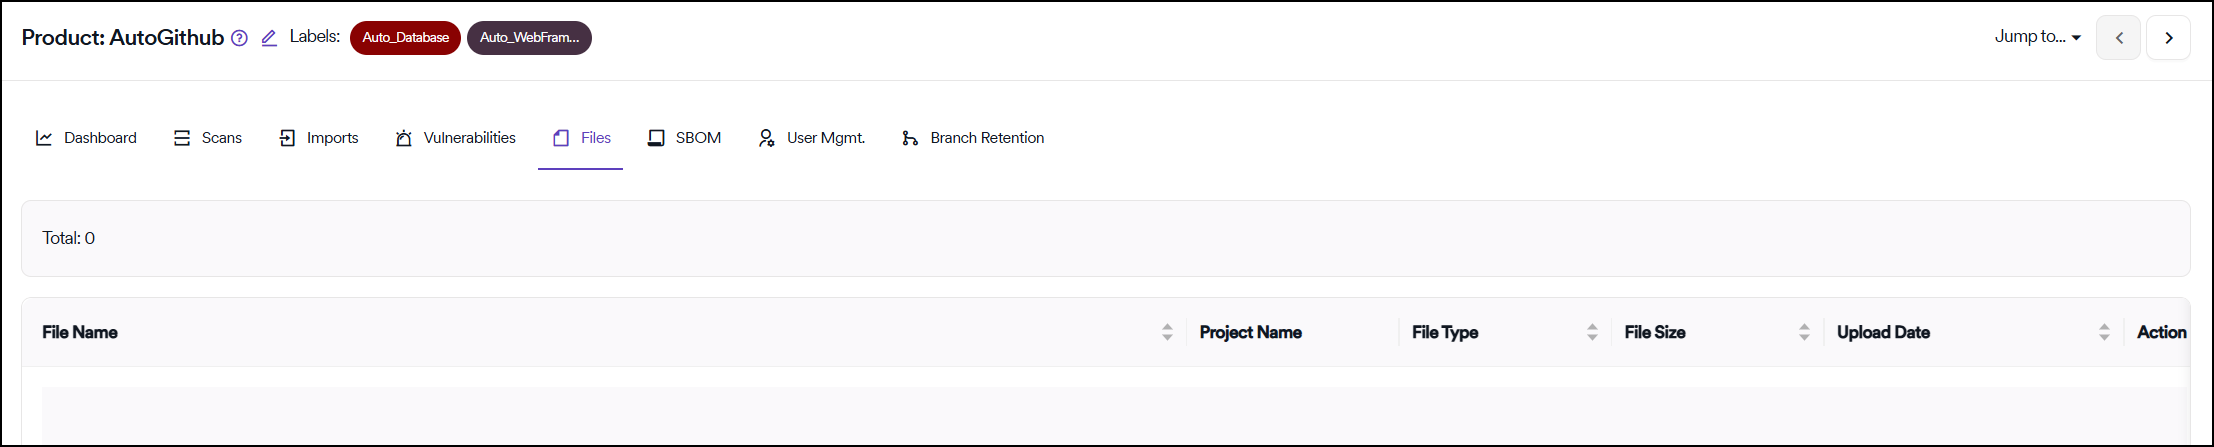Open the Jump to... dropdown
2214x447 pixels.
(x=2037, y=37)
